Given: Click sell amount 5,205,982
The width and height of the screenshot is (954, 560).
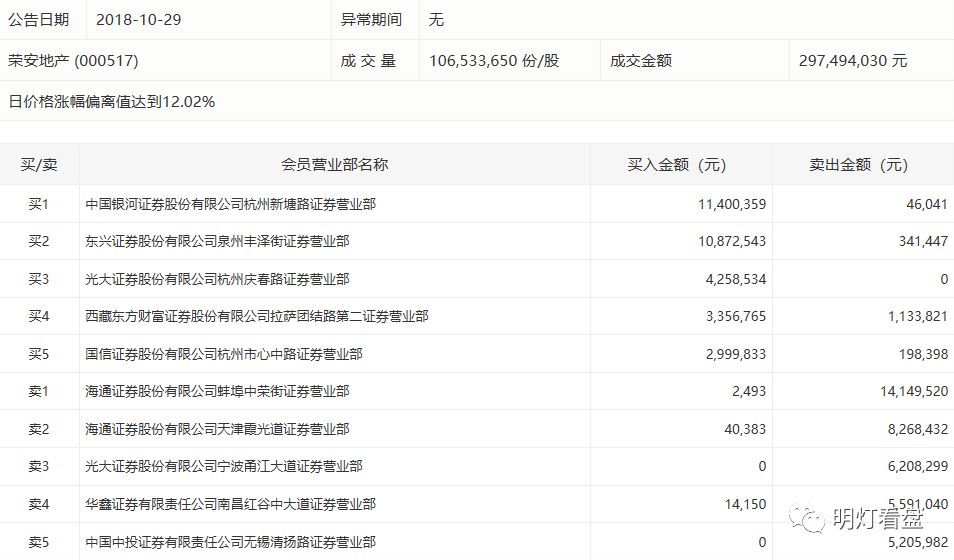Looking at the screenshot, I should 917,542.
